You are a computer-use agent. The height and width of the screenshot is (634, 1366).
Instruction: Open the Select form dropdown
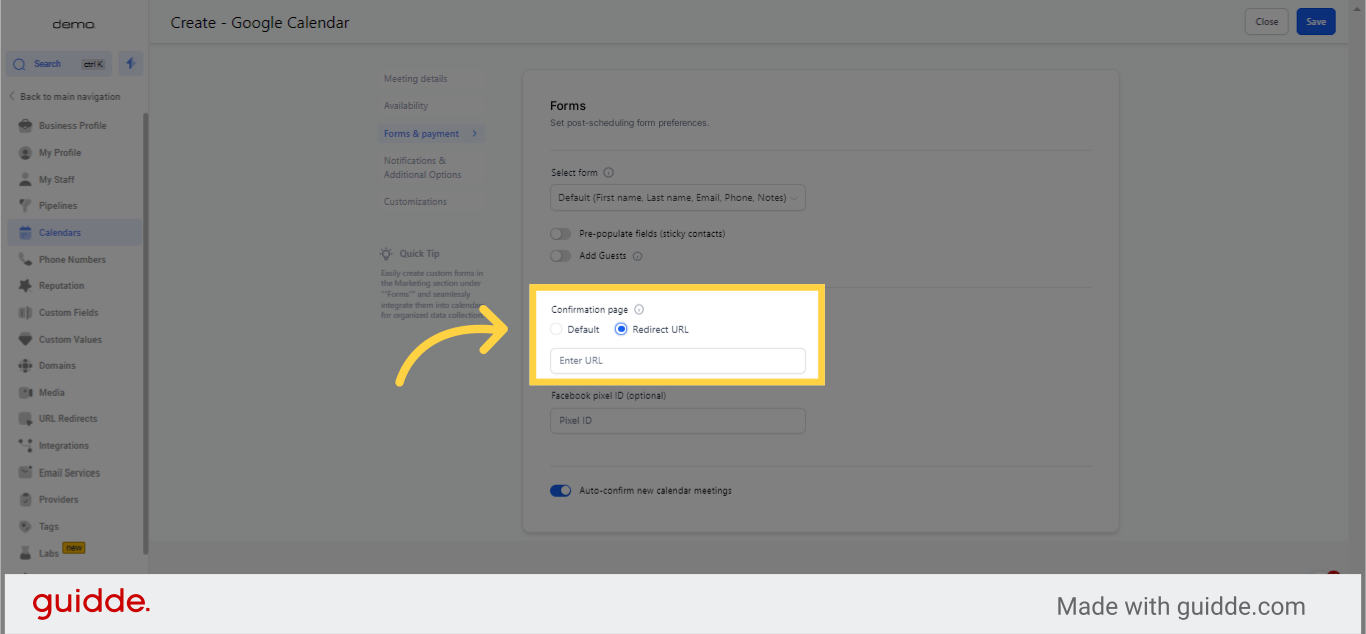tap(677, 198)
